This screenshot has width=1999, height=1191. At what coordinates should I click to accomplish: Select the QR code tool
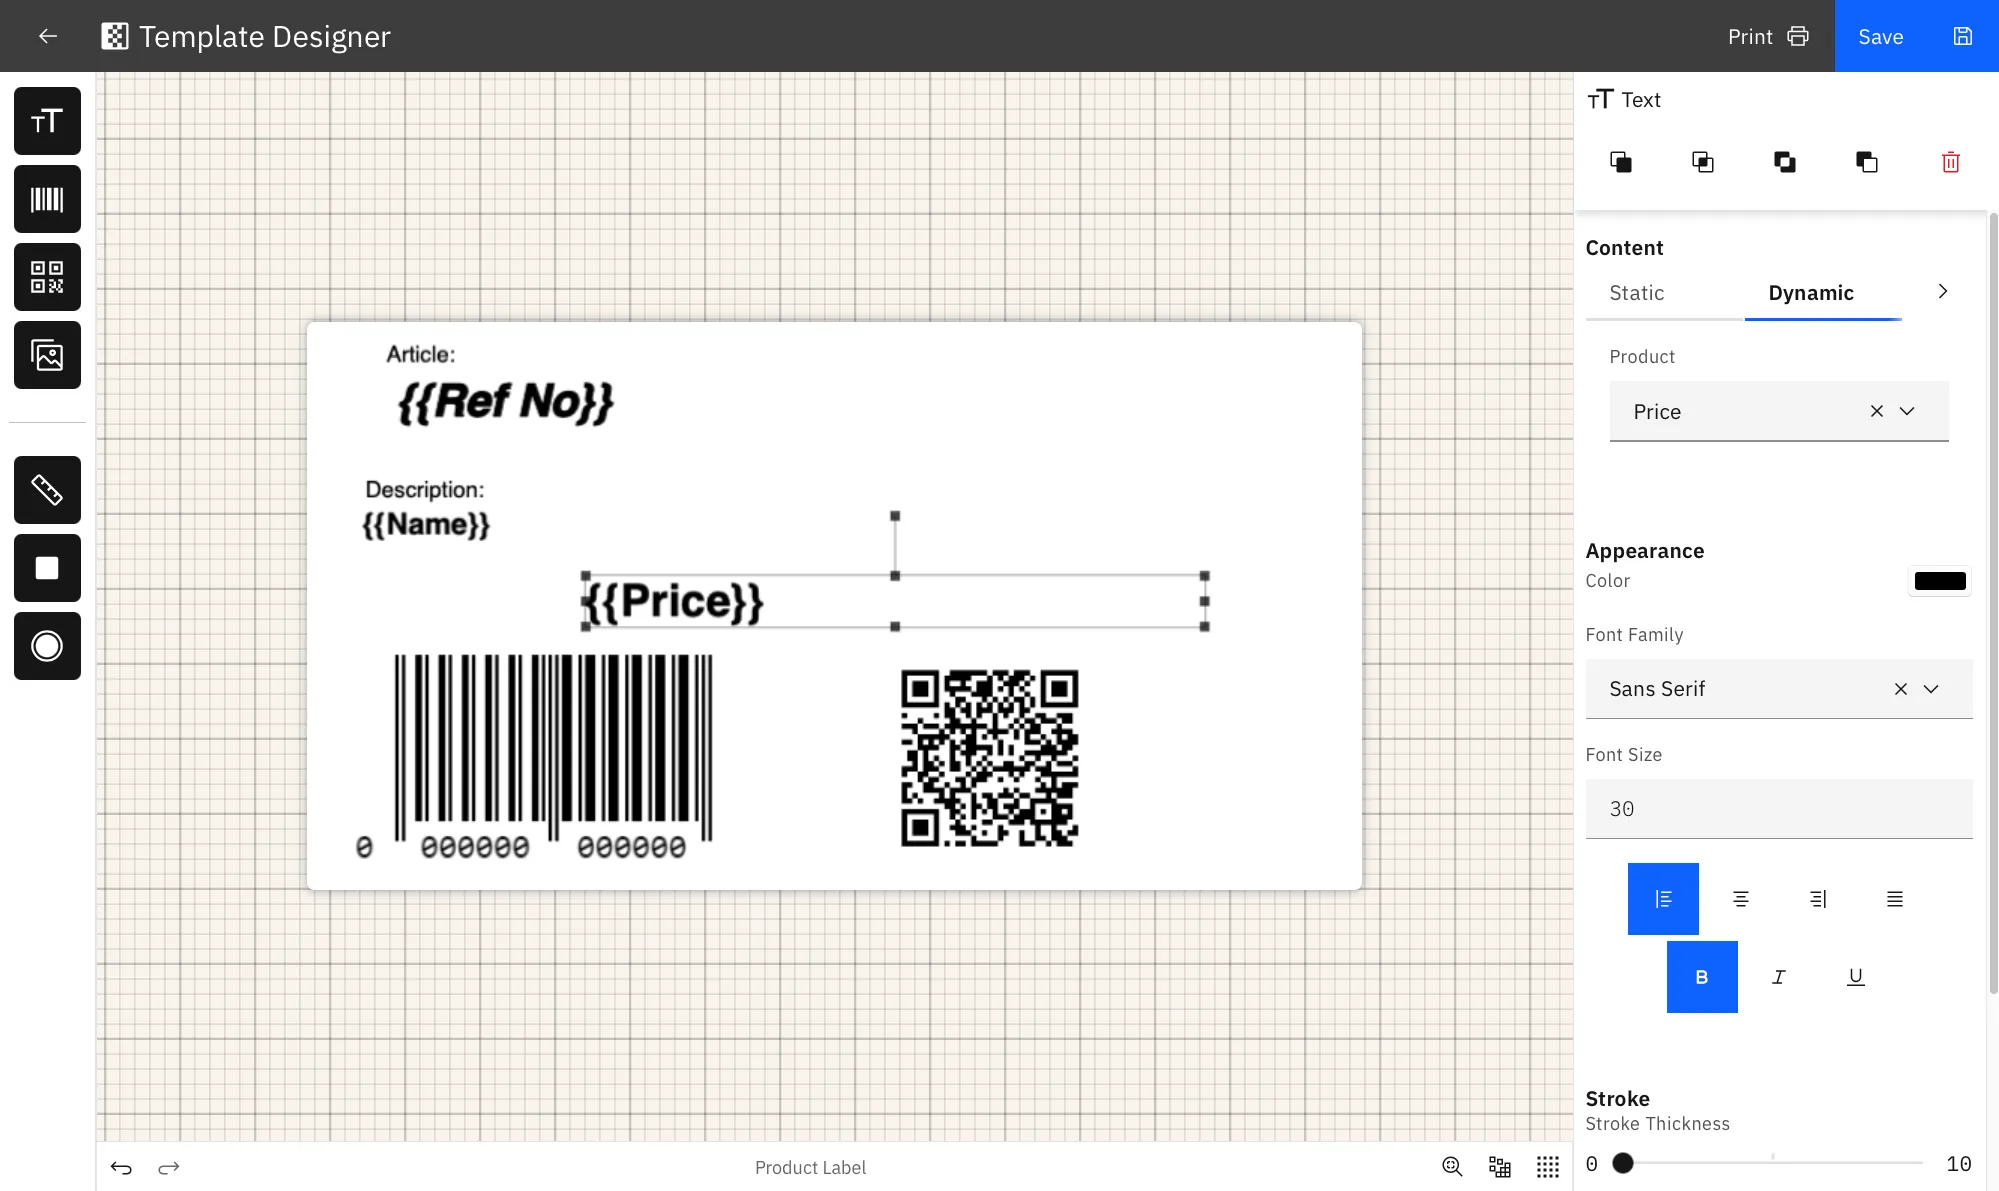click(47, 277)
